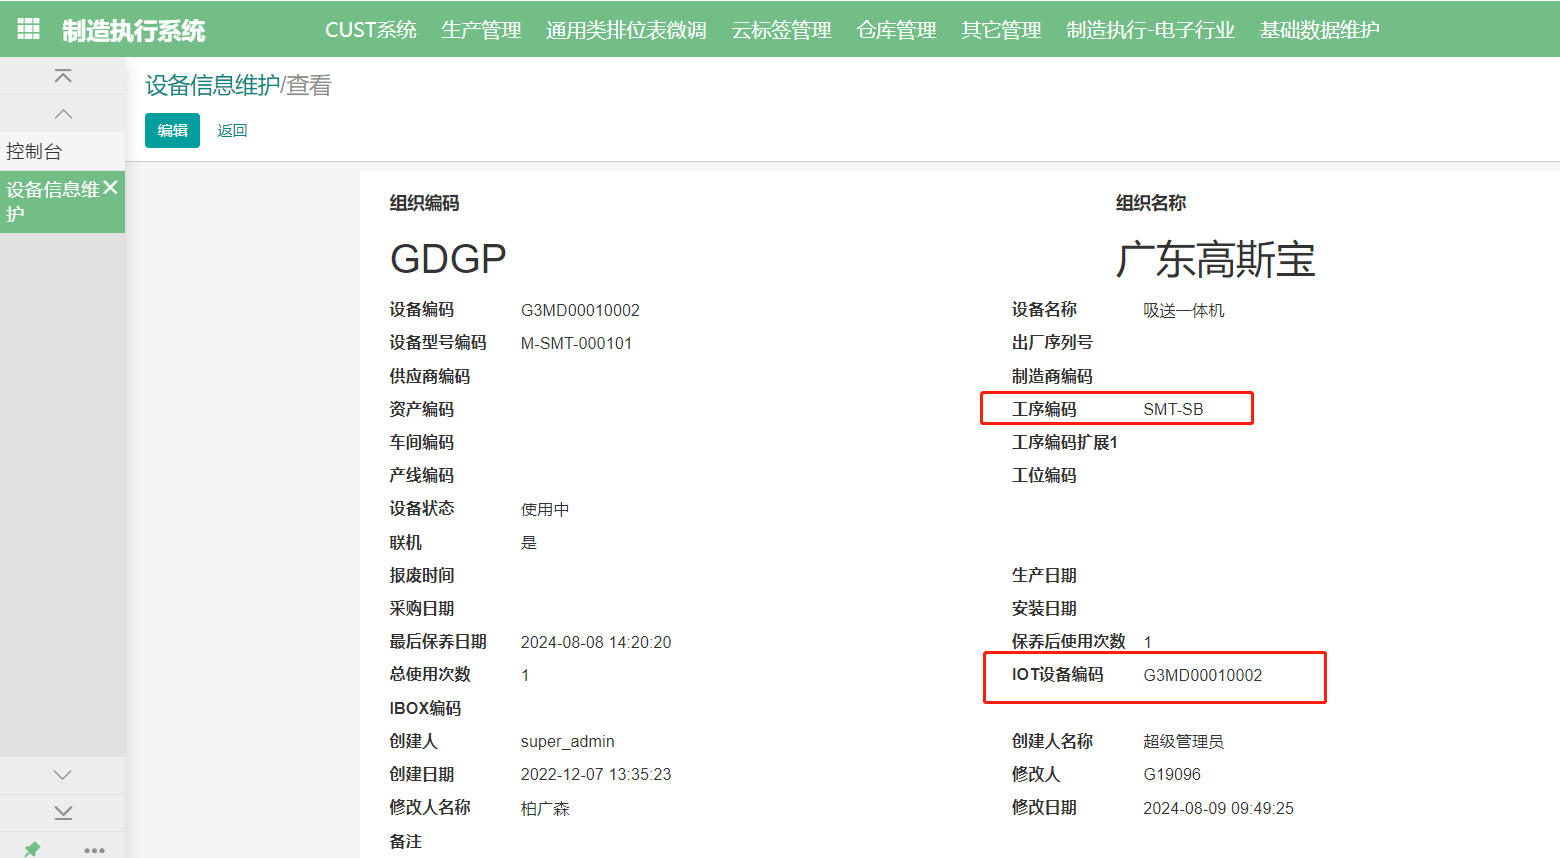Move up one sidebar tab with chevron
1560x858 pixels.
(x=63, y=114)
